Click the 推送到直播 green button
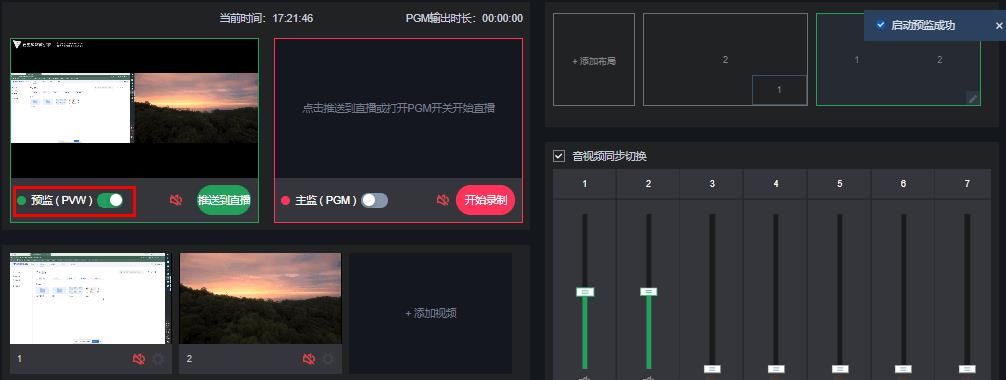This screenshot has height=380, width=1006. (x=224, y=200)
